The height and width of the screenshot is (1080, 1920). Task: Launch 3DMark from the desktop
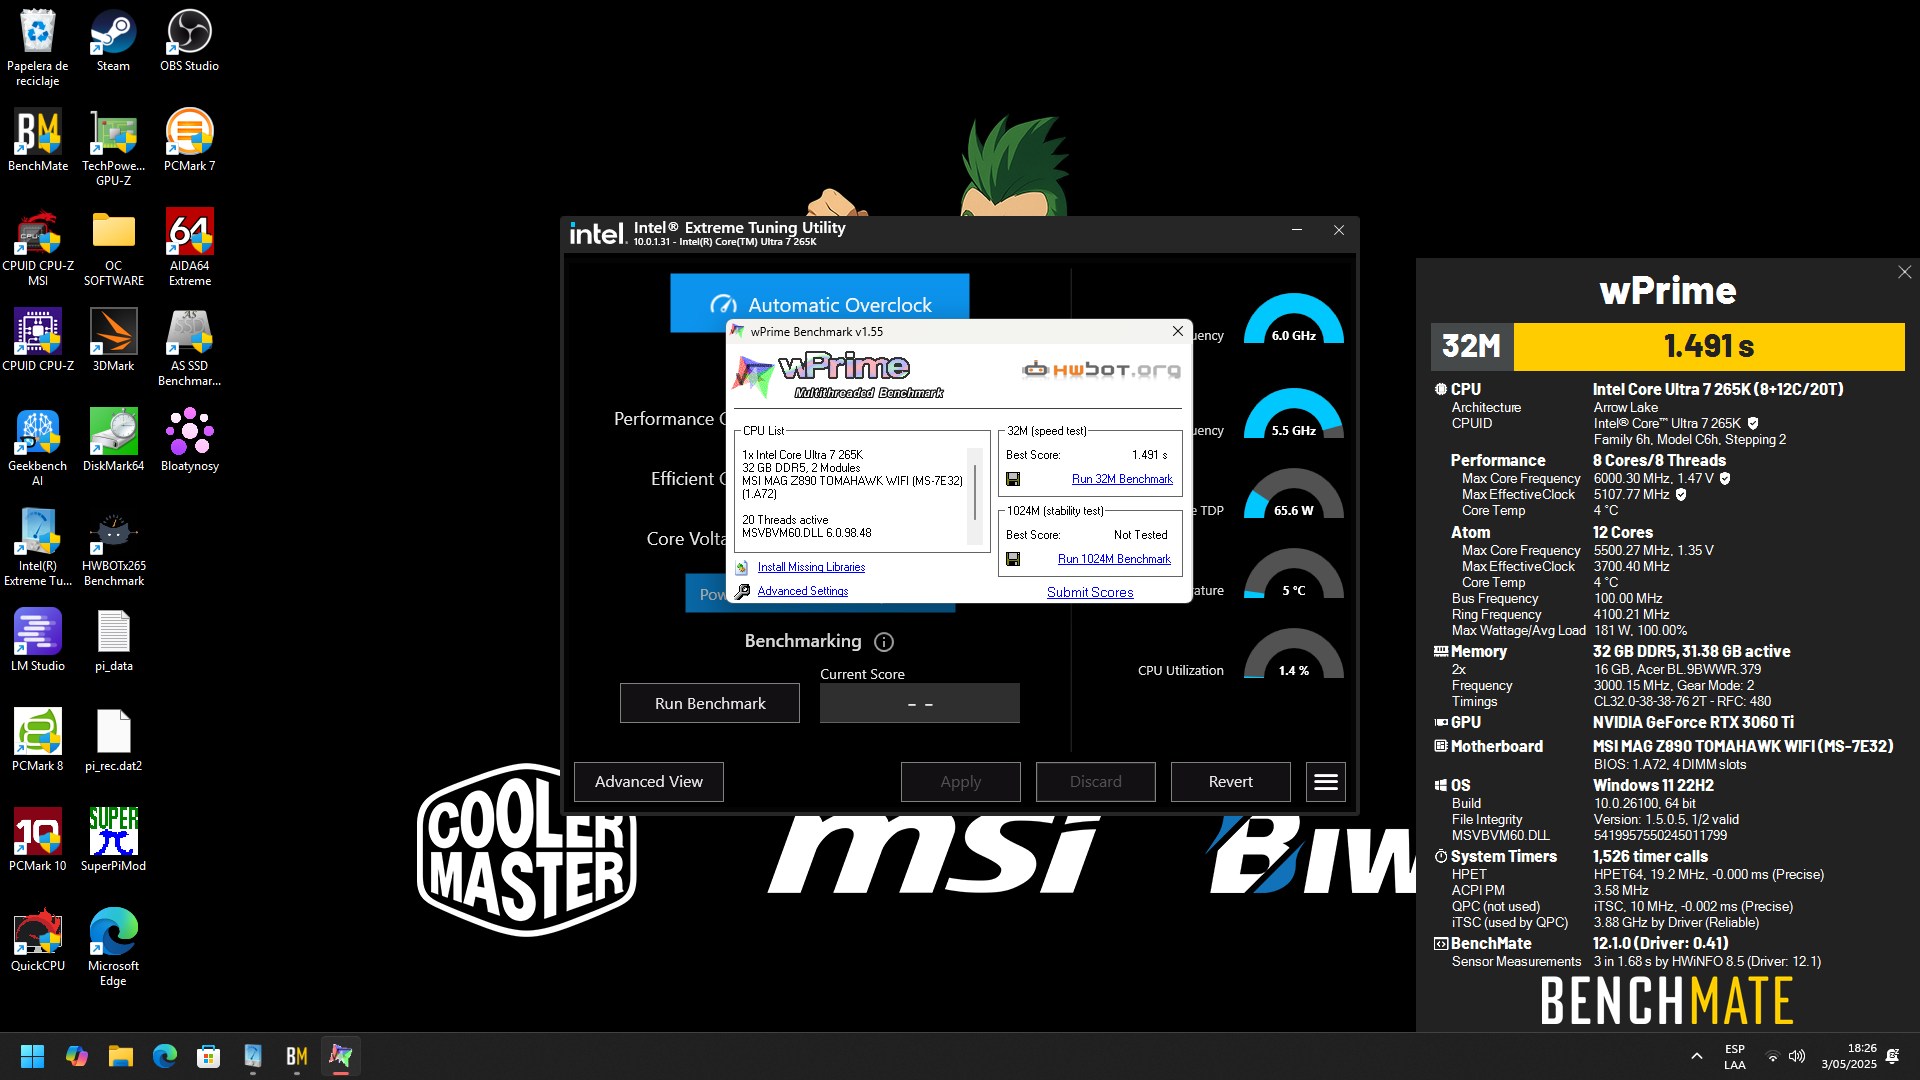pyautogui.click(x=113, y=341)
